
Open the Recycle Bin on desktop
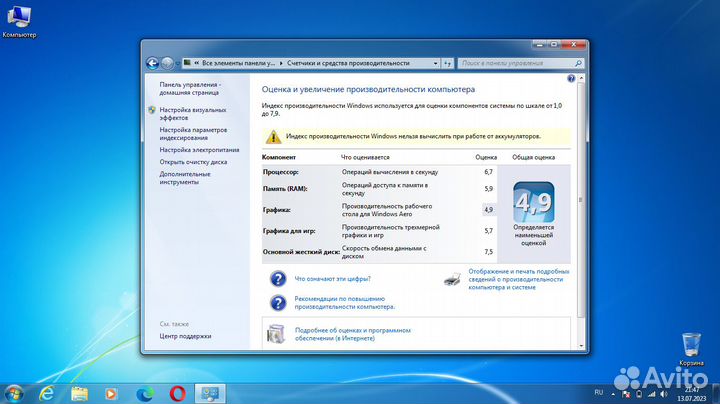[x=691, y=350]
